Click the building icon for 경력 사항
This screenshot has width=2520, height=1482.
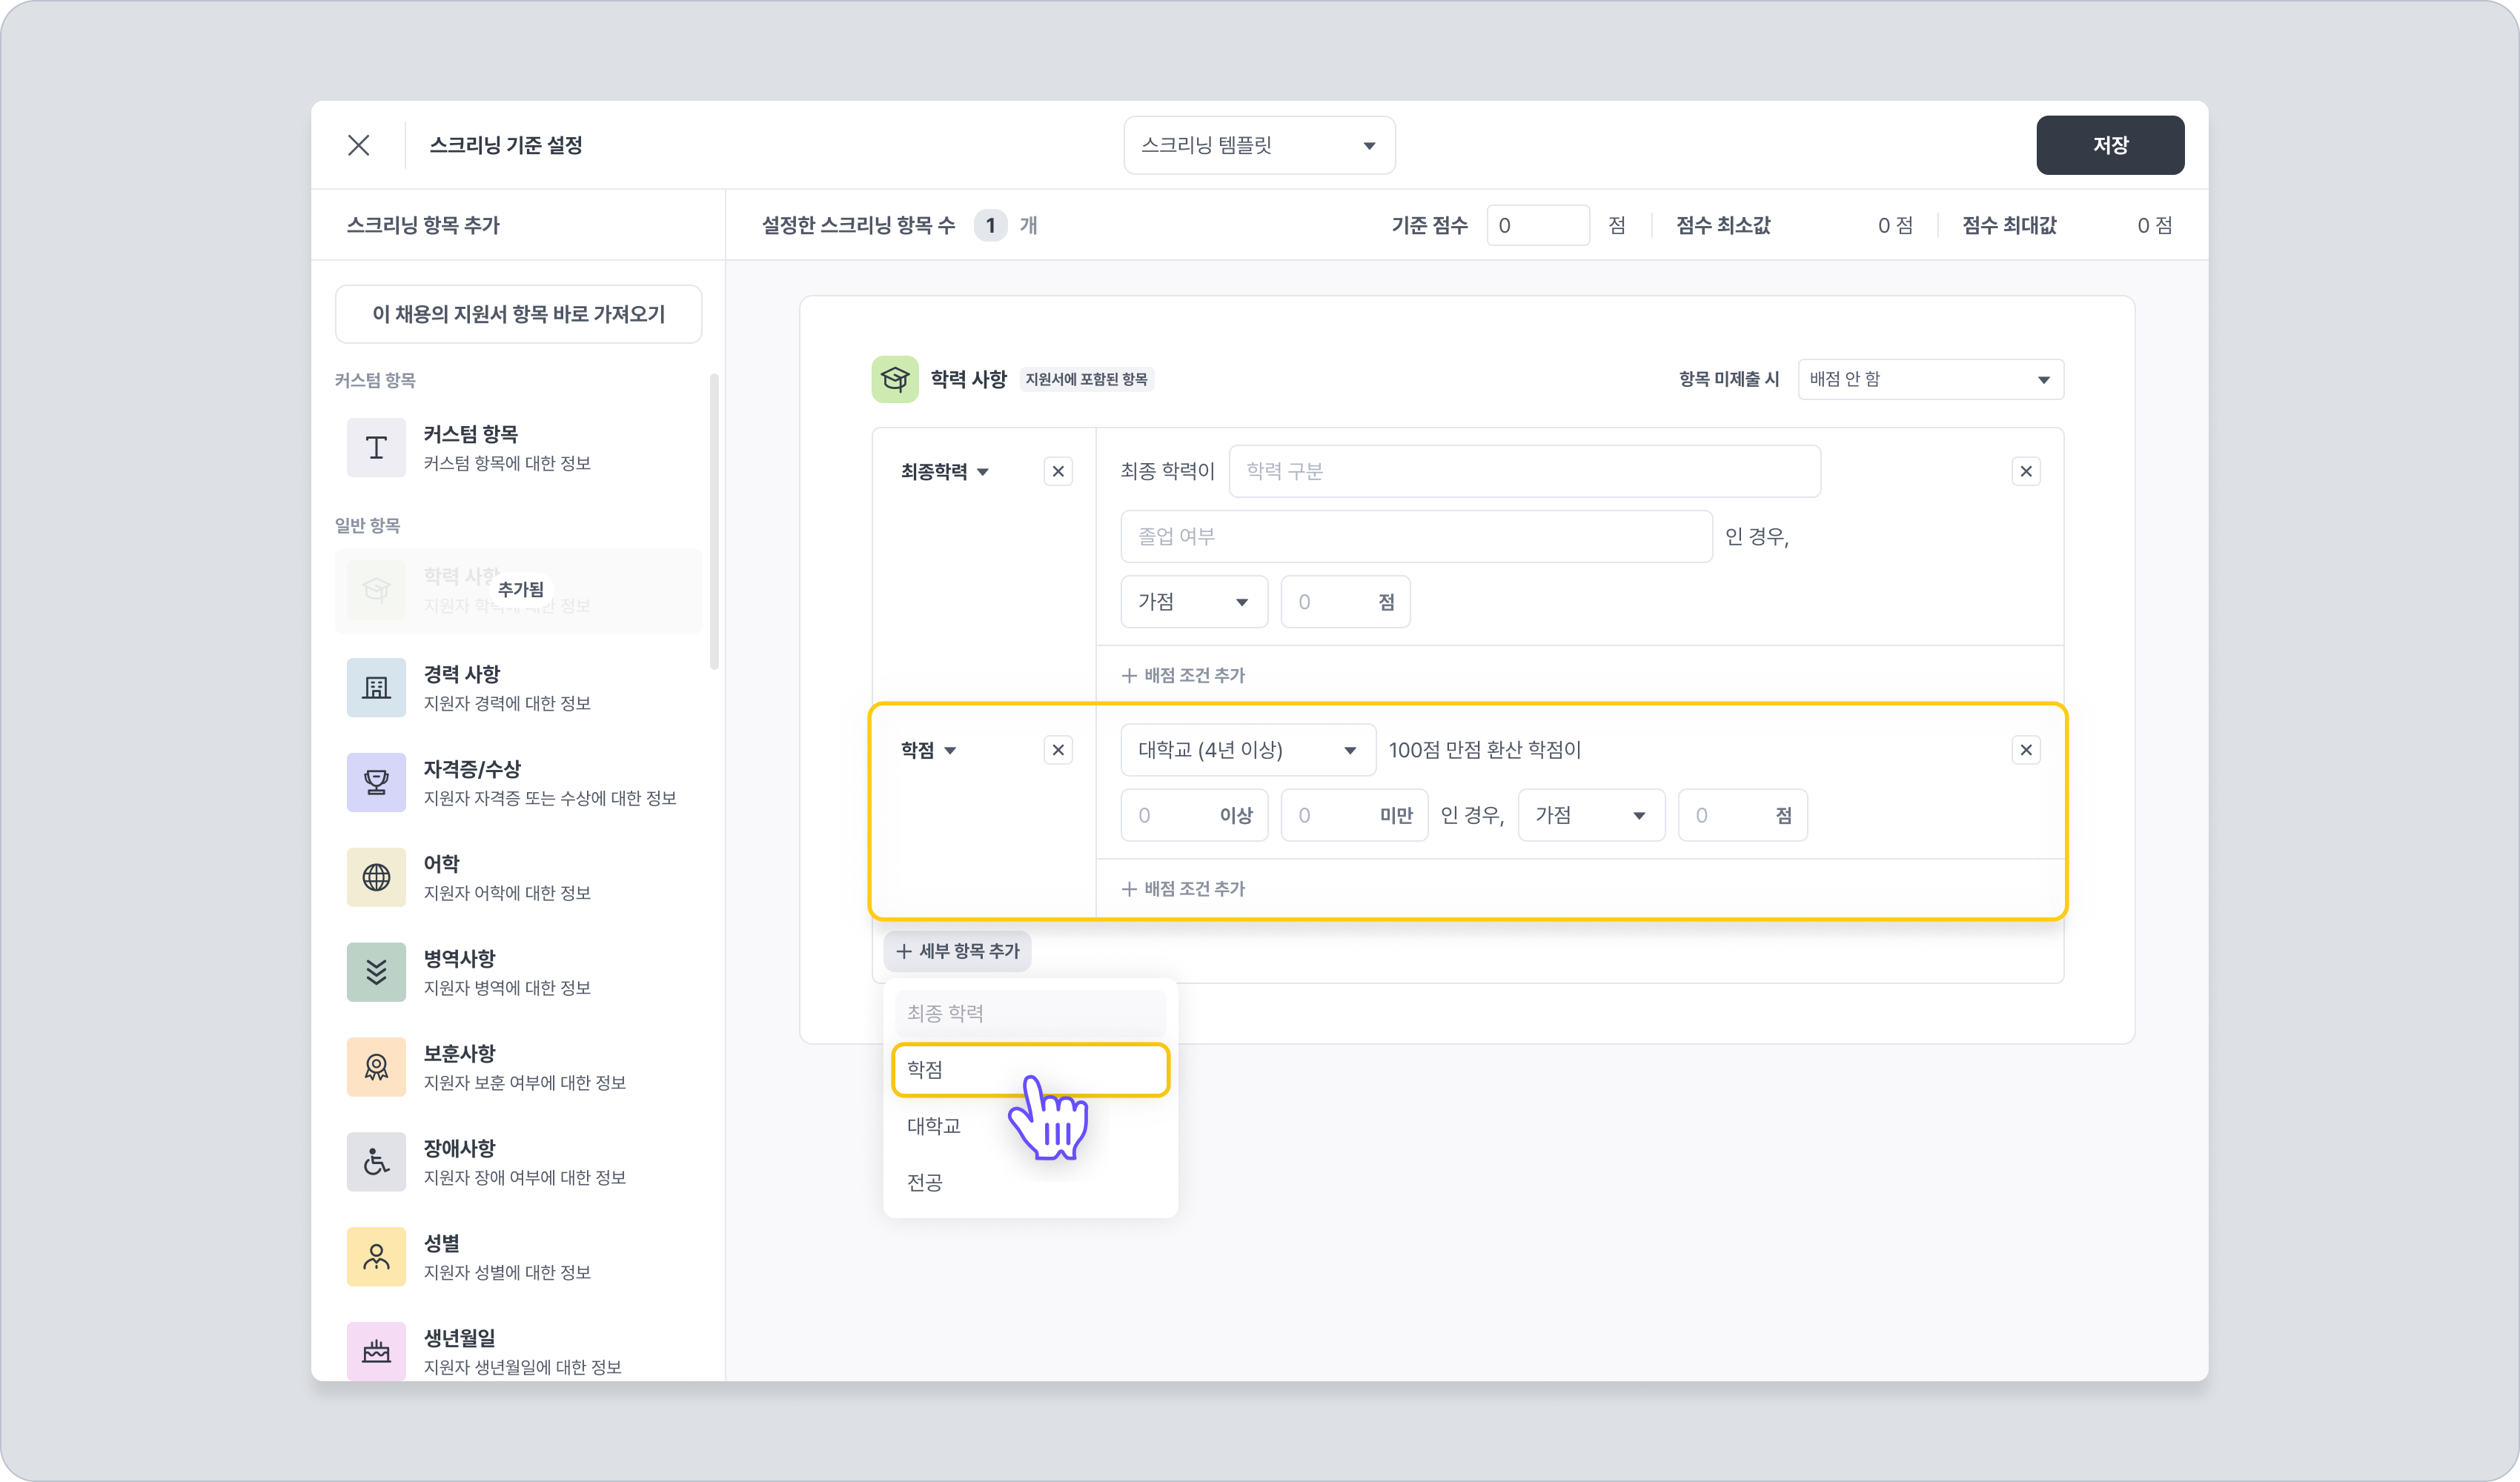point(376,687)
